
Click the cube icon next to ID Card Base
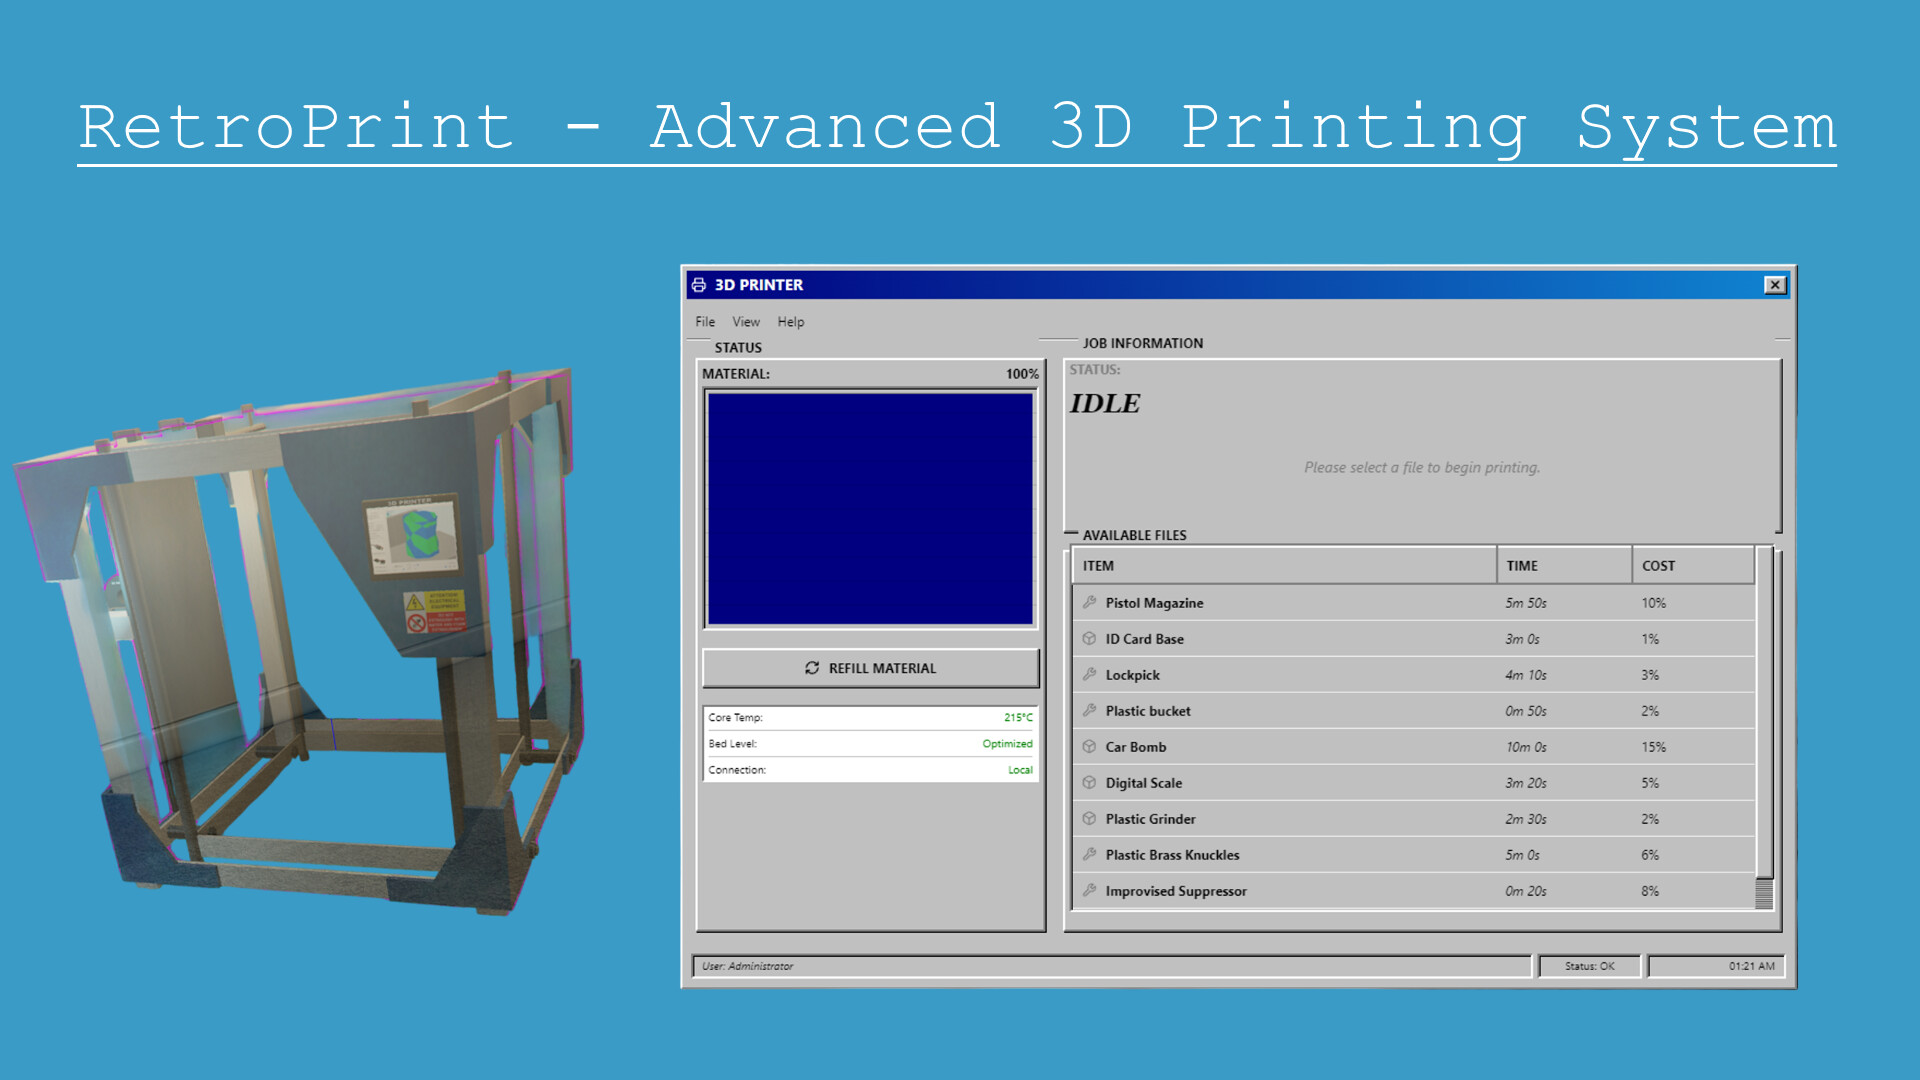pos(1089,638)
